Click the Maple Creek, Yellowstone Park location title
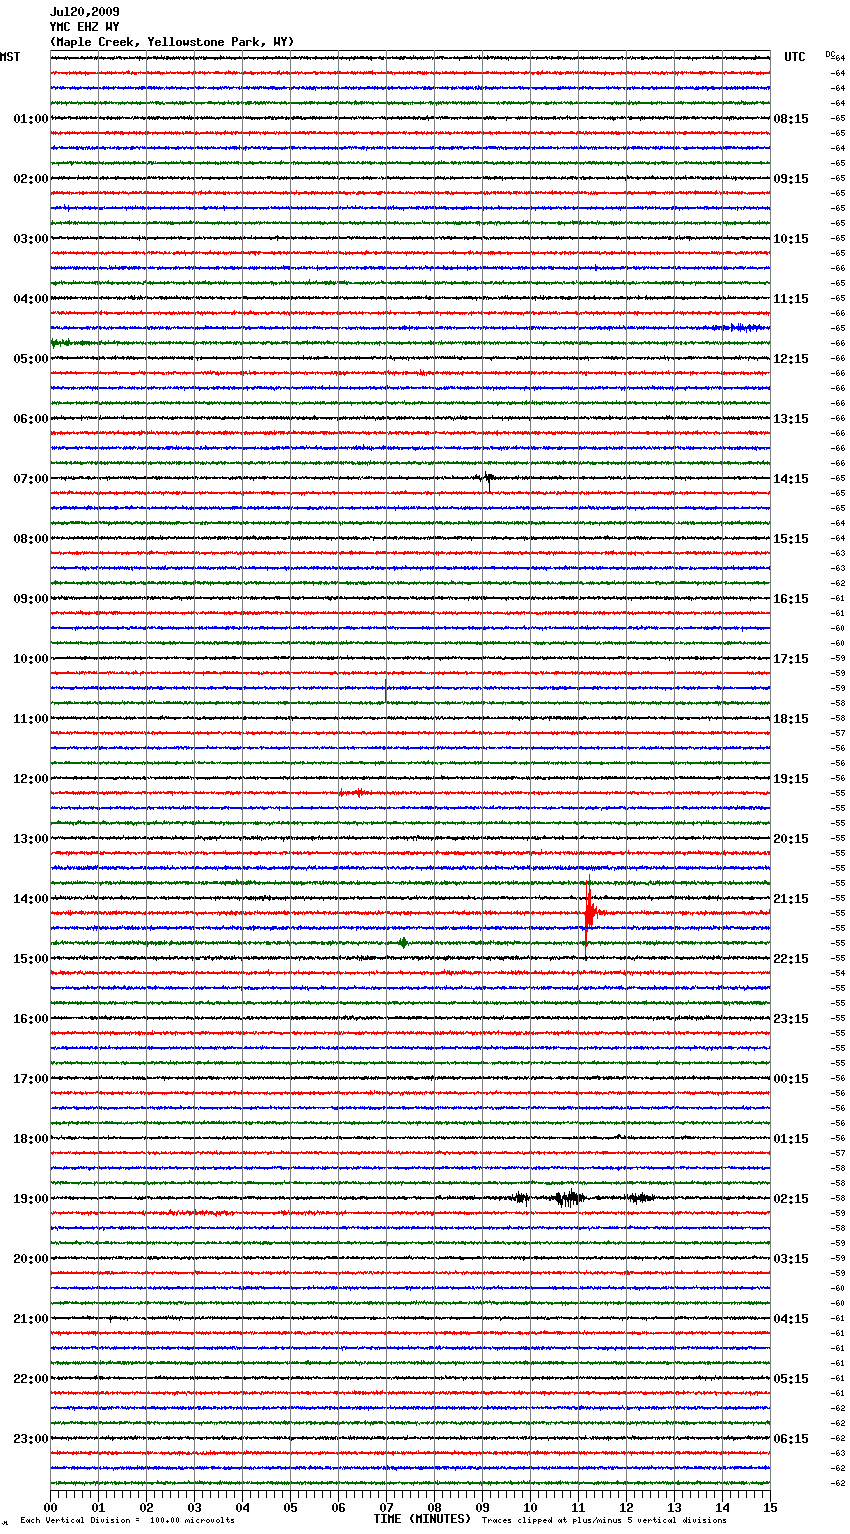 pos(172,42)
